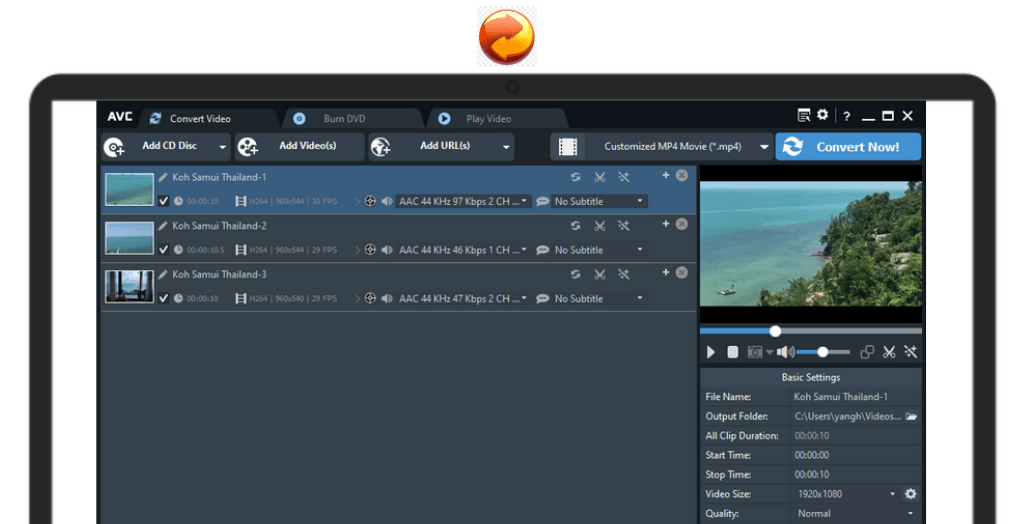Open the help question mark icon
This screenshot has height=524, width=1024.
846,116
